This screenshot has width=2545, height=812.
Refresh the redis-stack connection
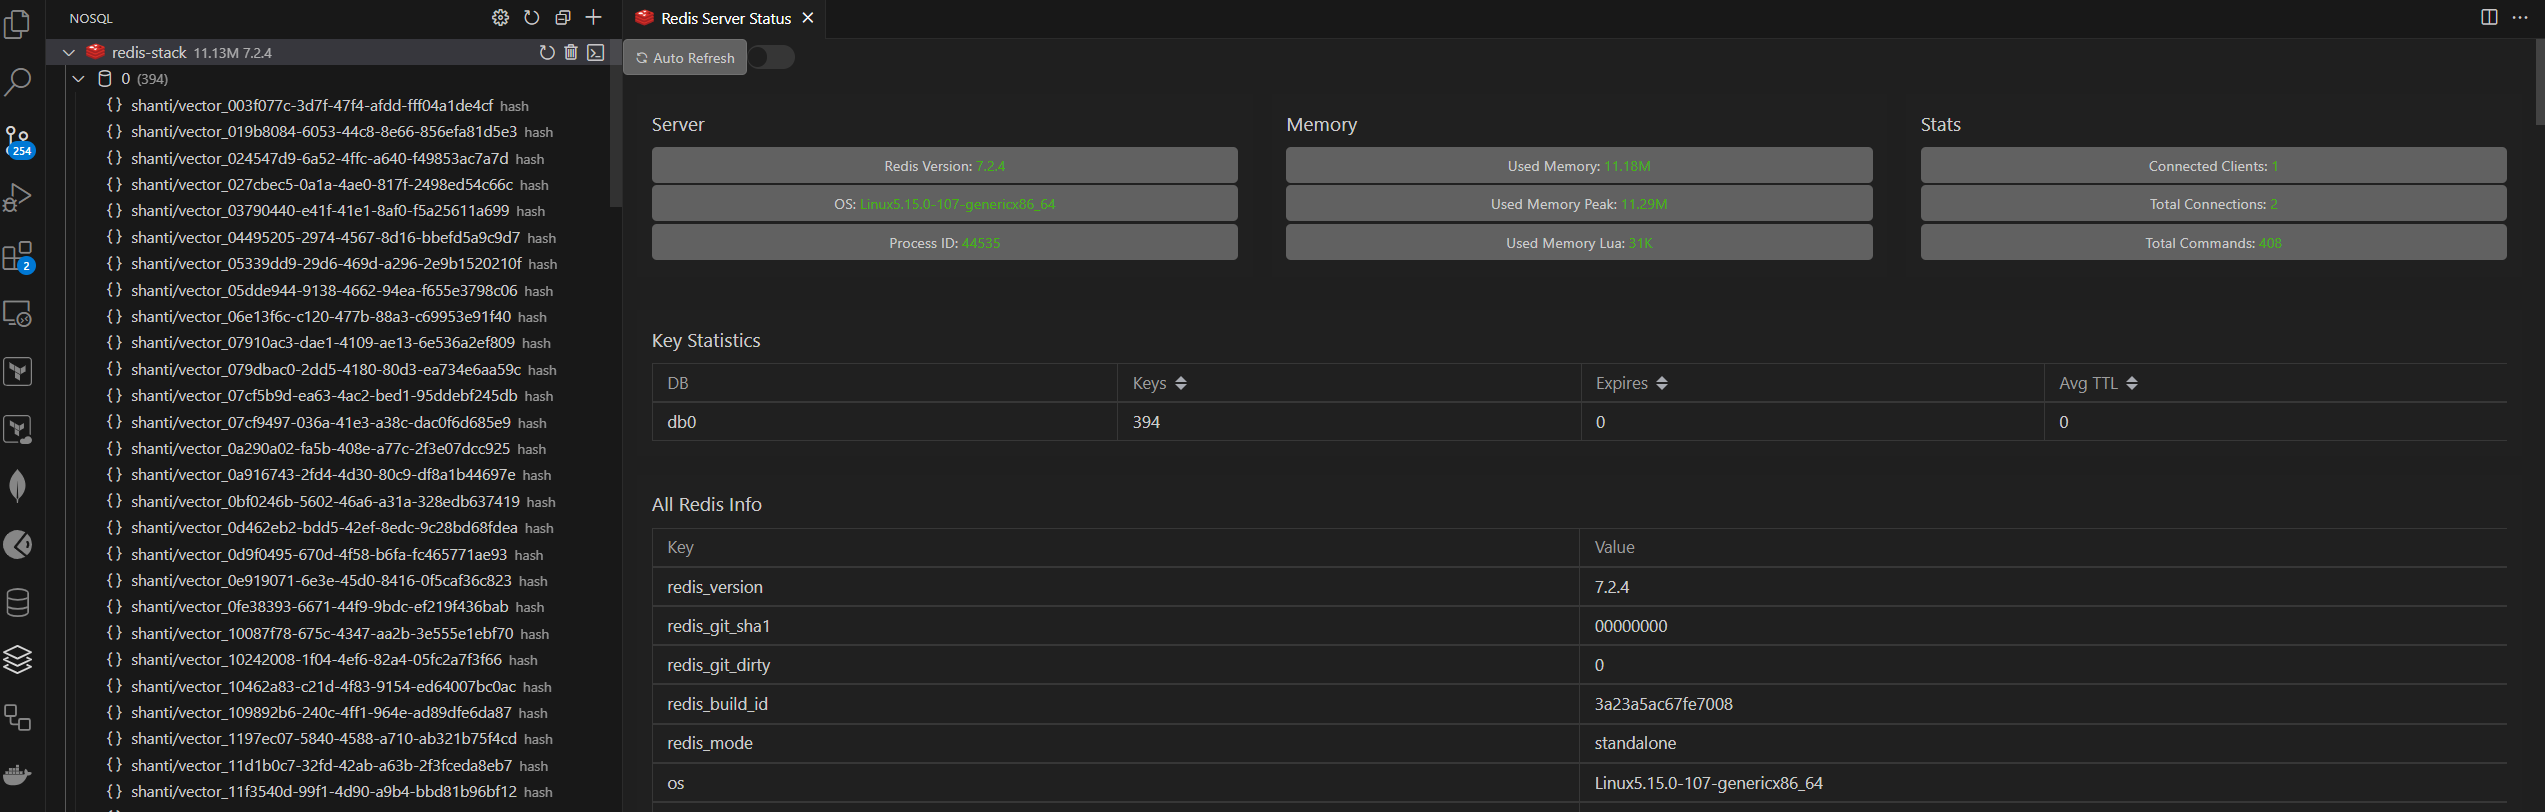tap(547, 52)
